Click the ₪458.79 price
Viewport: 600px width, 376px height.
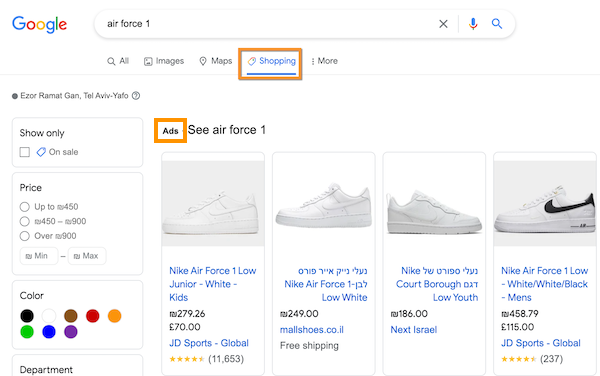click(x=520, y=314)
